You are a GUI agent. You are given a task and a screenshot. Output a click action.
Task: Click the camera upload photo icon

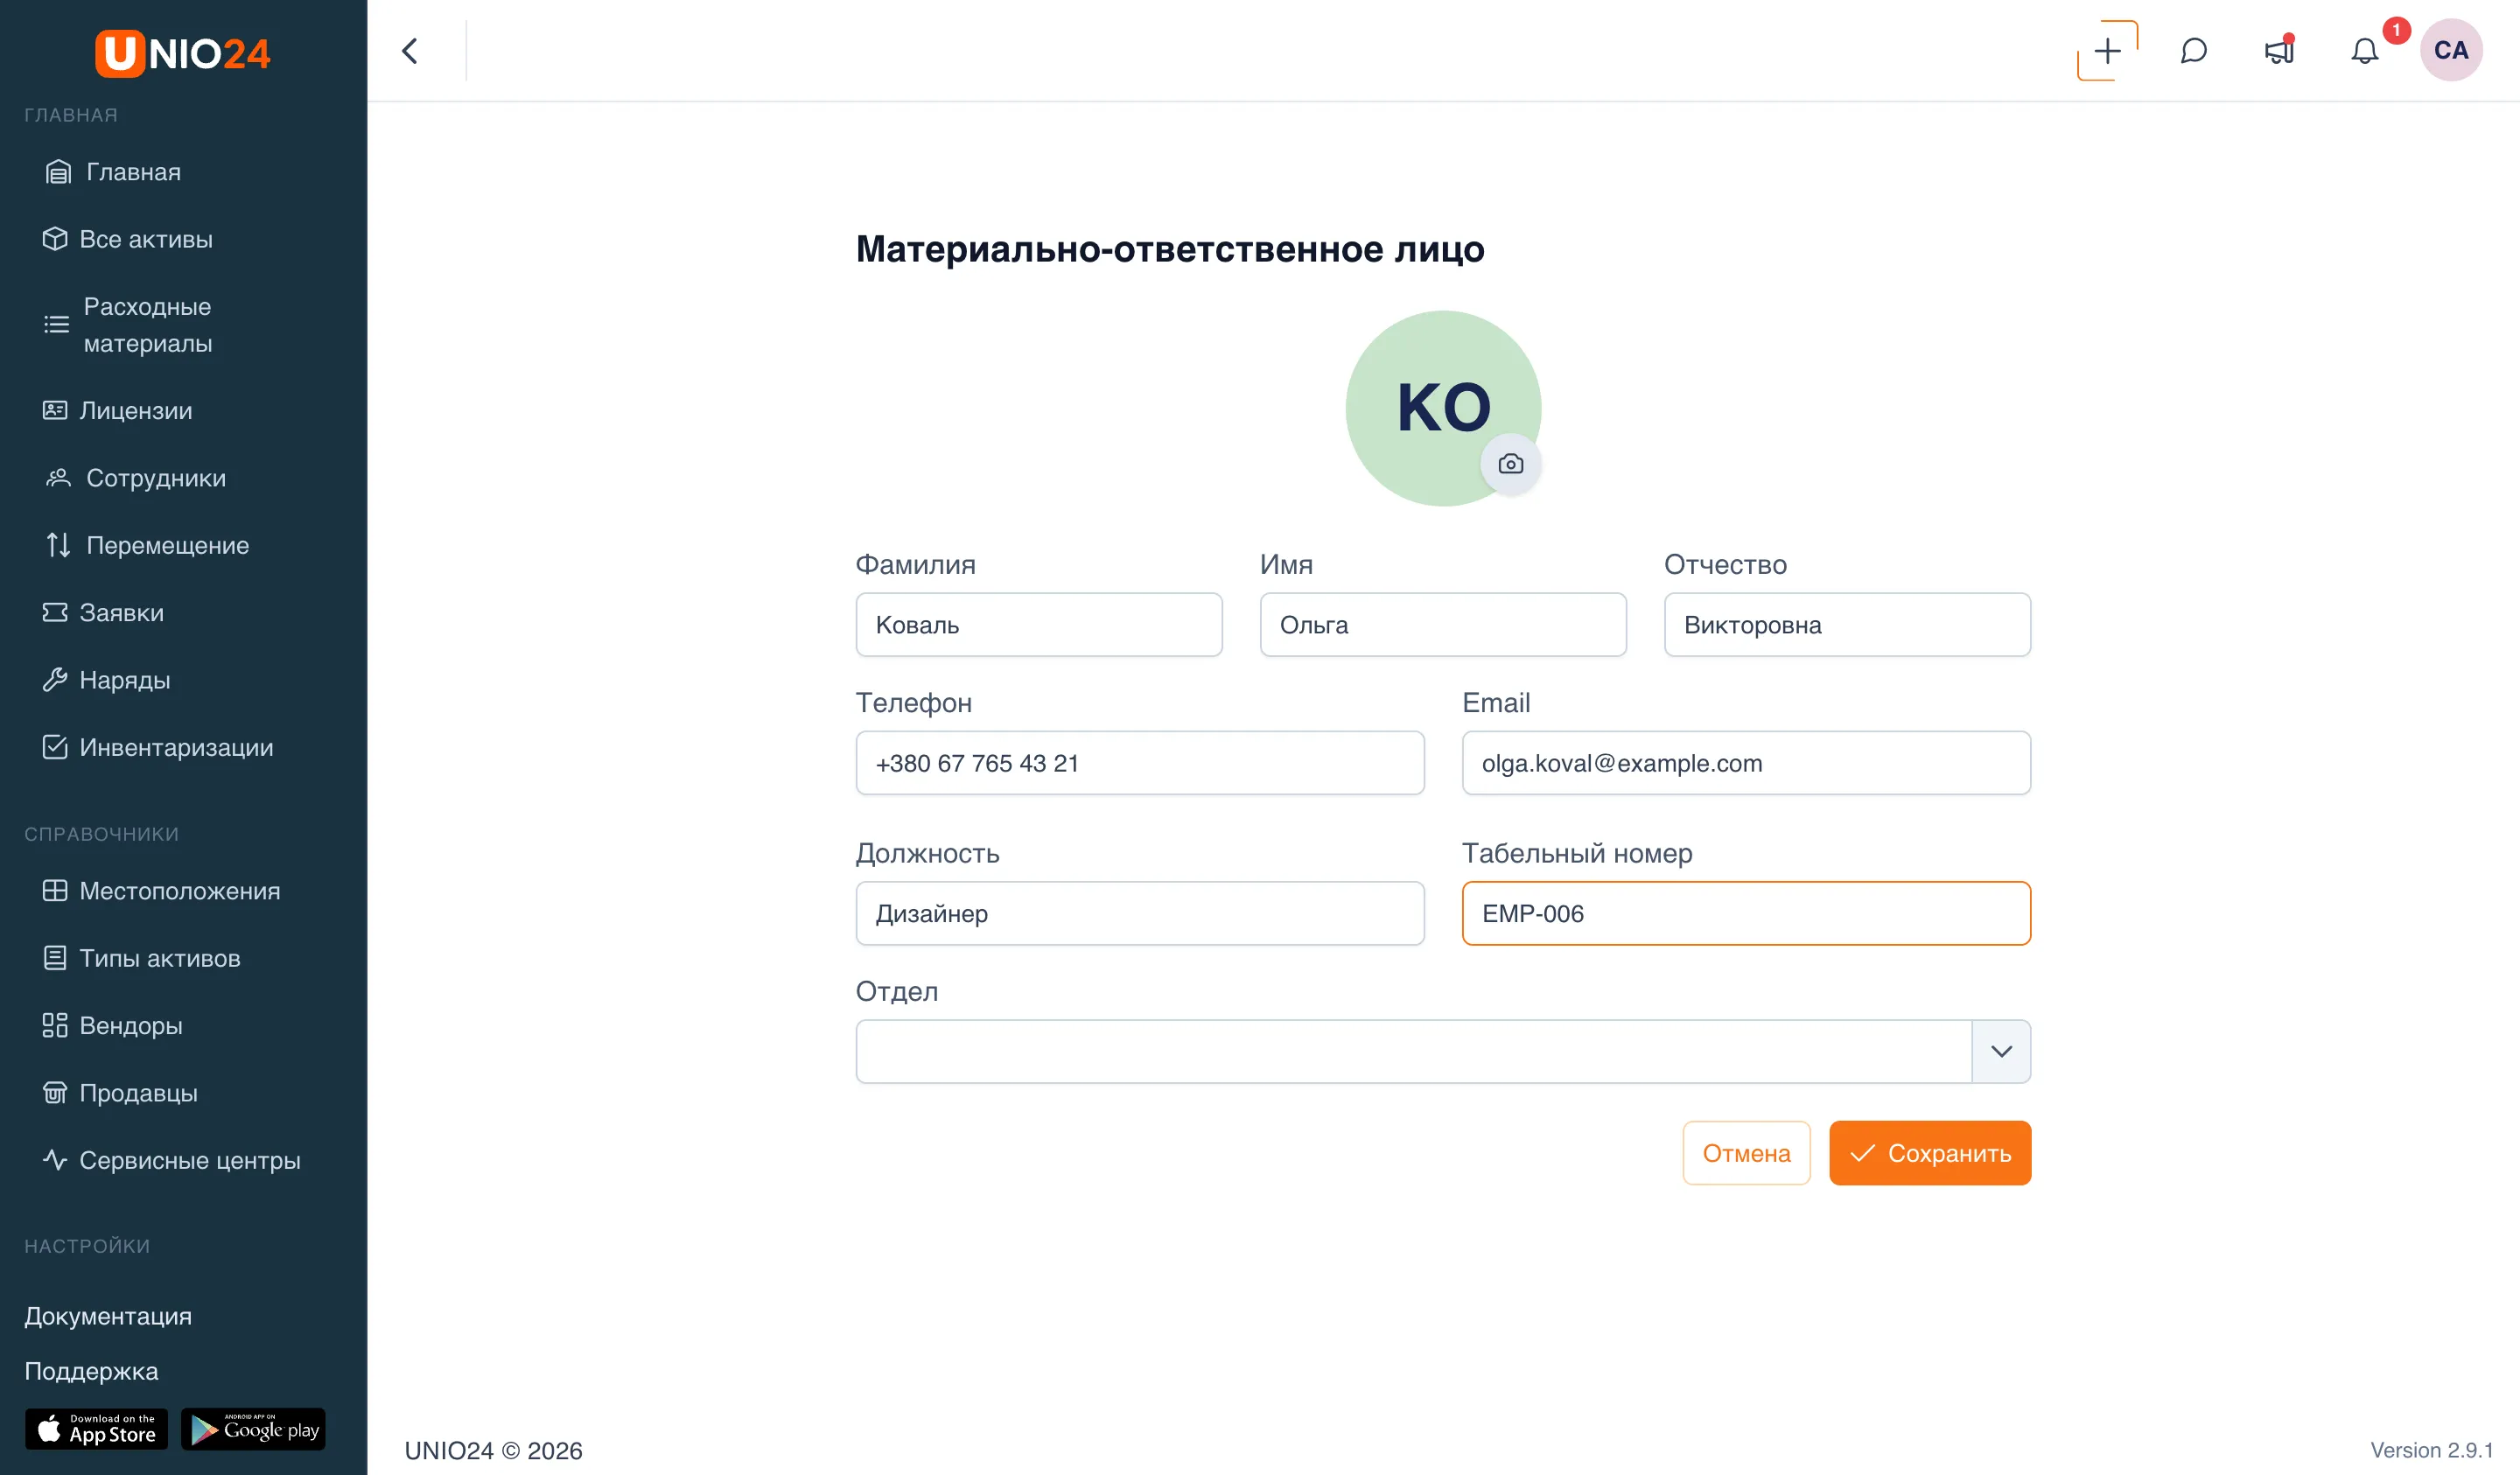click(x=1511, y=464)
